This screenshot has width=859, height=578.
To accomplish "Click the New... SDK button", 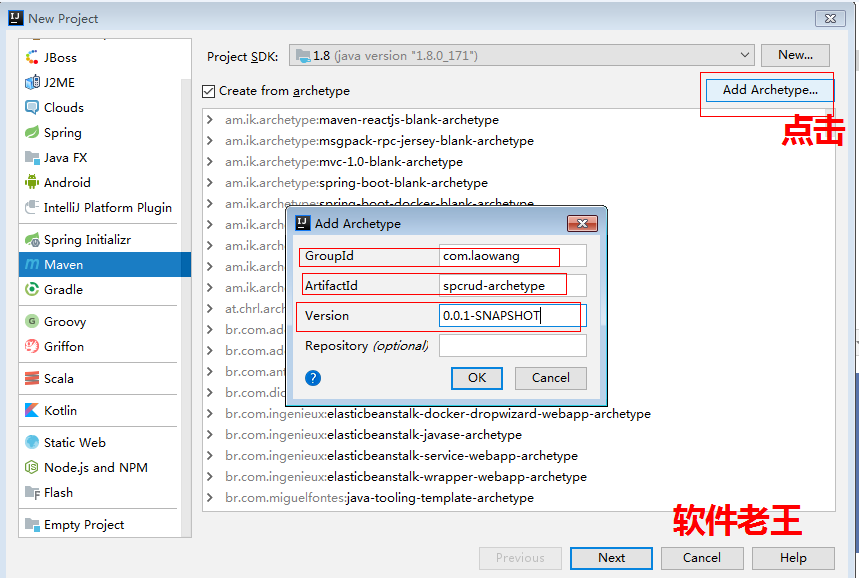I will (795, 55).
